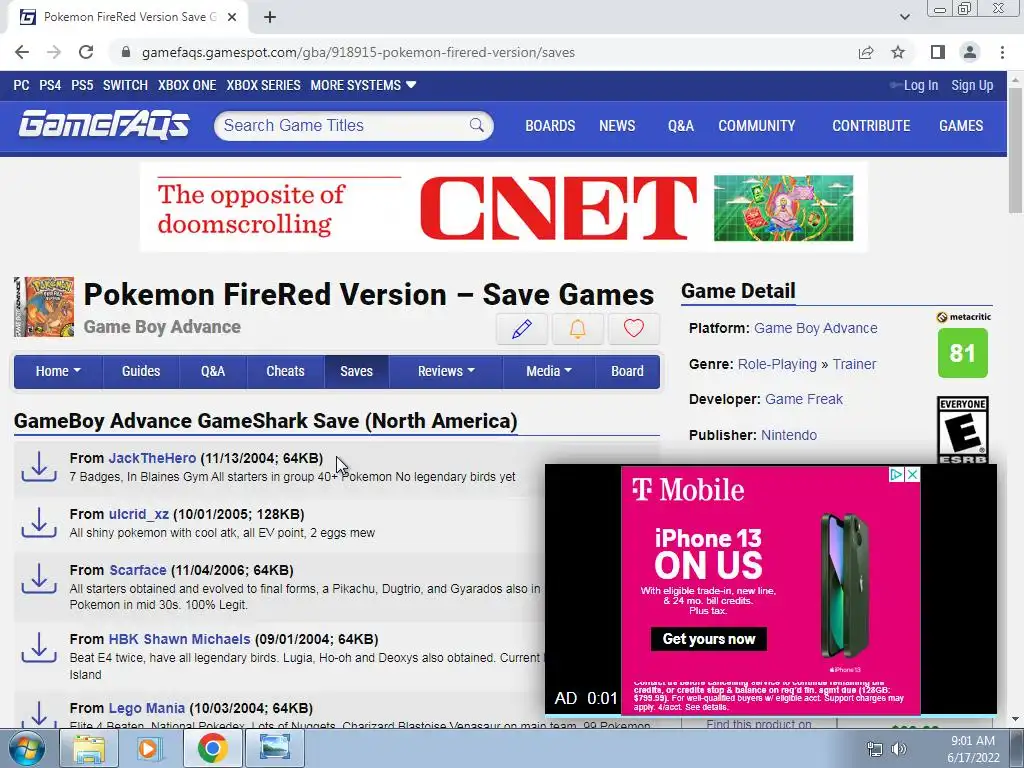Expand the Reviews tab dropdown
The height and width of the screenshot is (768, 1024).
[446, 371]
